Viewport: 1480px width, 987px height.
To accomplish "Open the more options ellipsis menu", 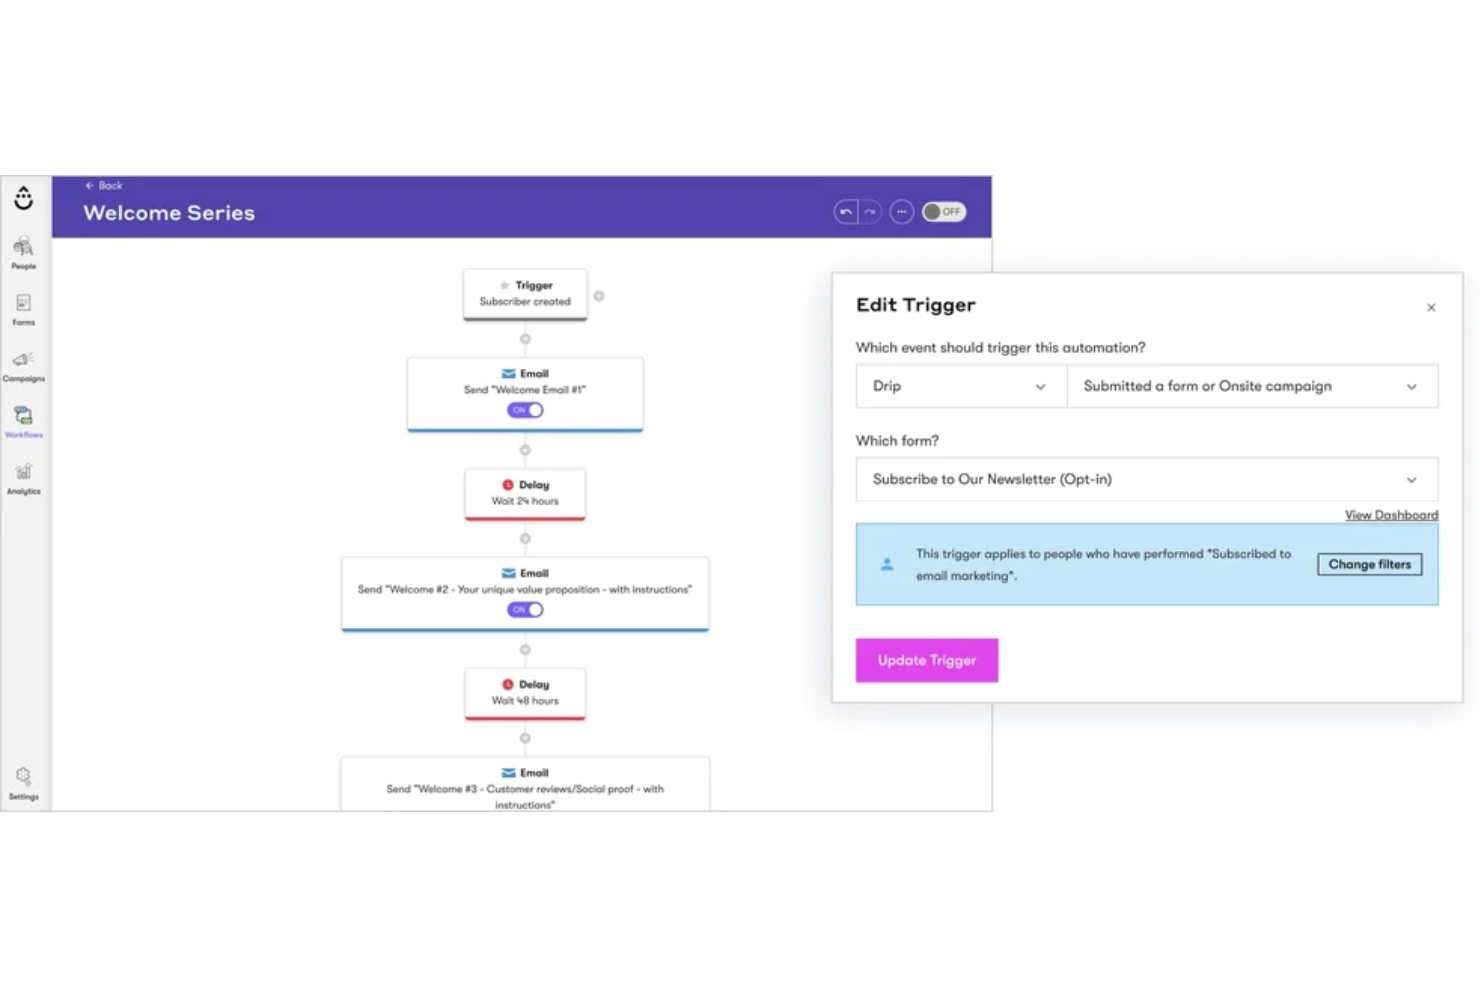I will coord(901,211).
